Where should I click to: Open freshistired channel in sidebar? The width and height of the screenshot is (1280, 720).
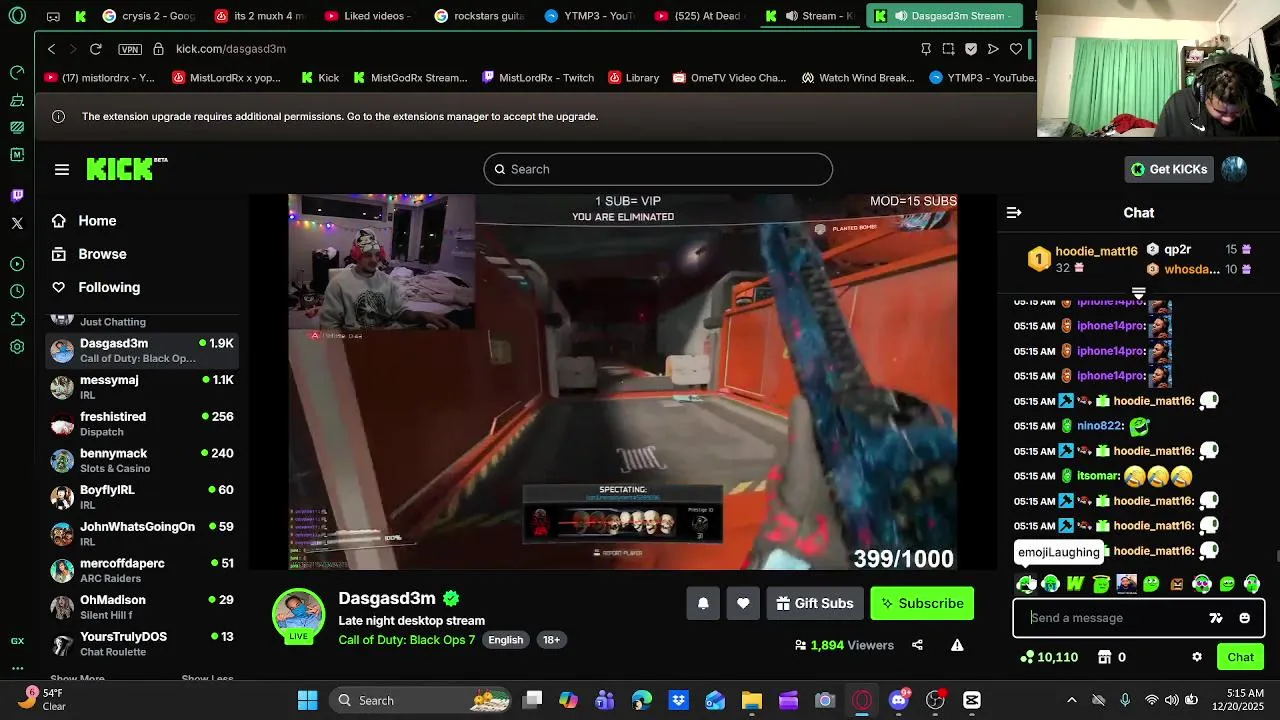point(142,424)
